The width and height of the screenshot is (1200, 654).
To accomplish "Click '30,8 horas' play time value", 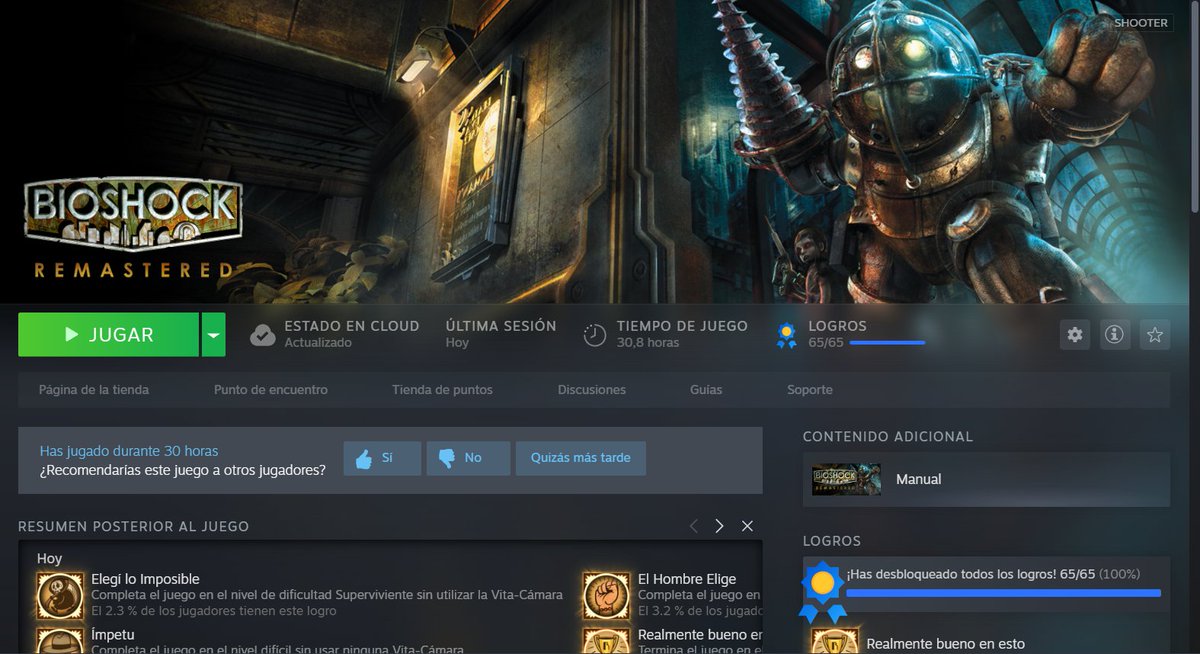I will [648, 342].
